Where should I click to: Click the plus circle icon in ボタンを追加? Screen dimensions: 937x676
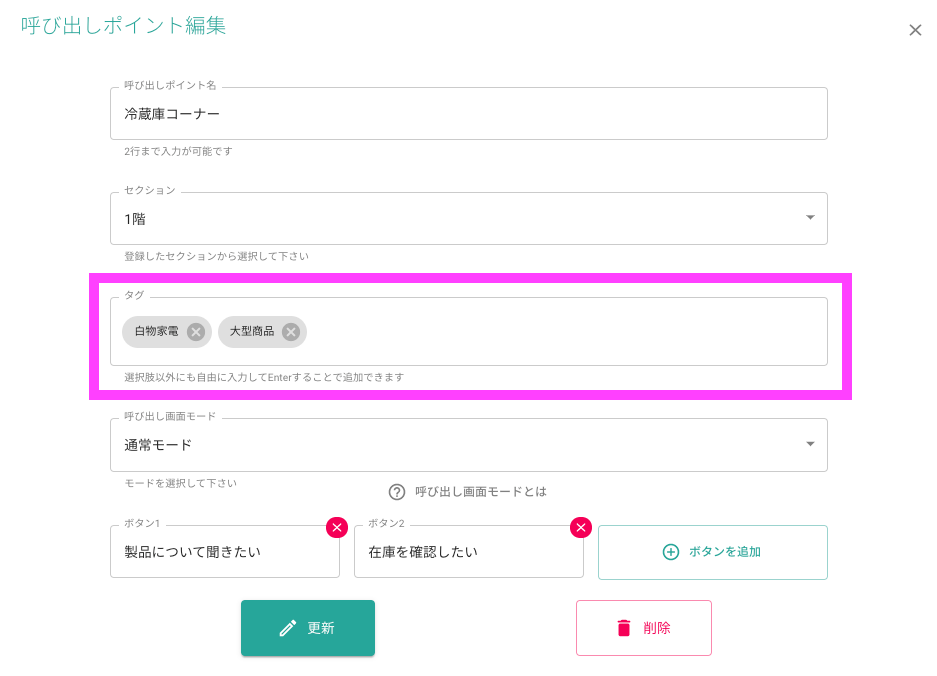point(671,552)
